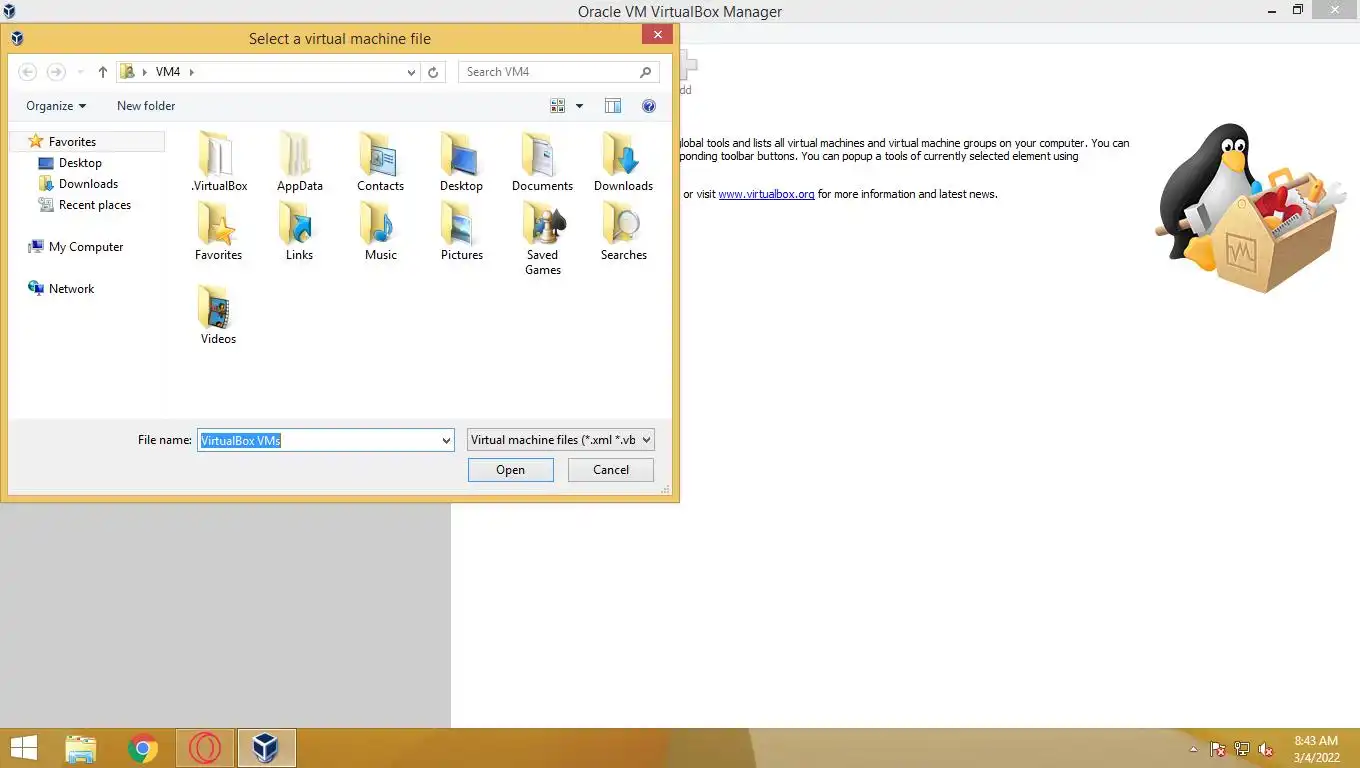
Task: Expand the view options dropdown arrow
Action: click(579, 106)
